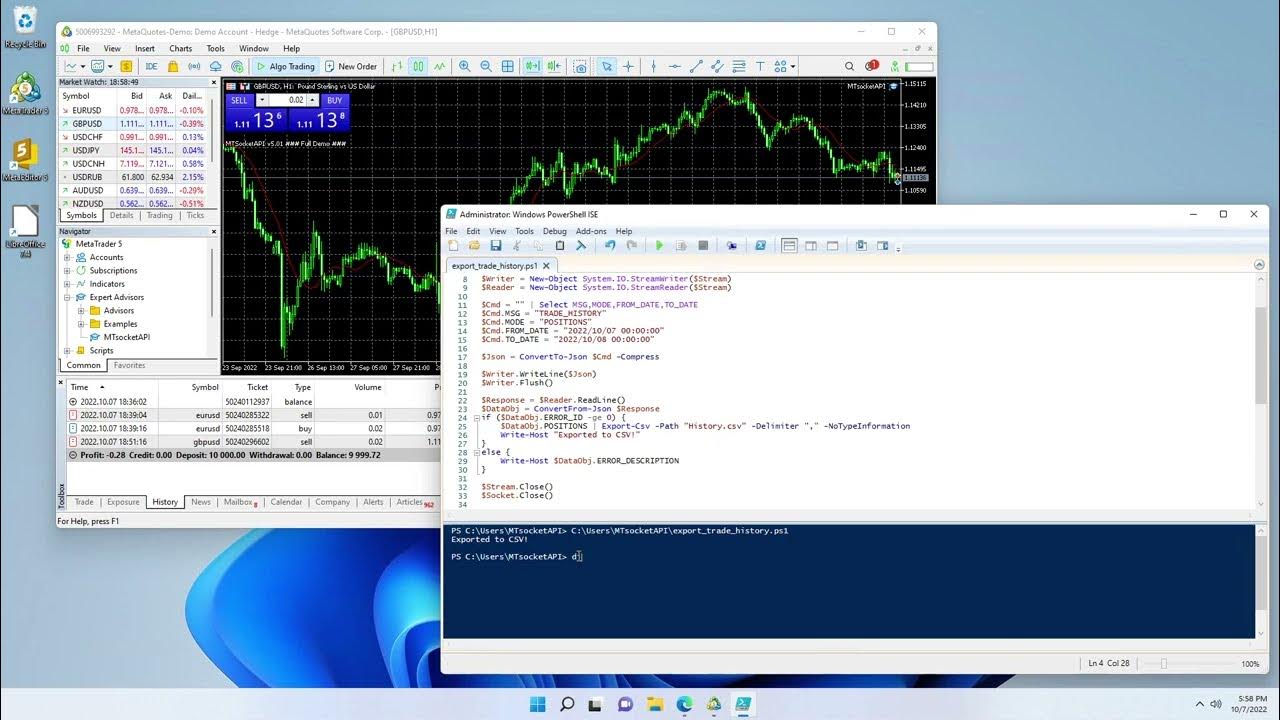Show script pane top layout
This screenshot has width=1280, height=720.
coord(789,246)
